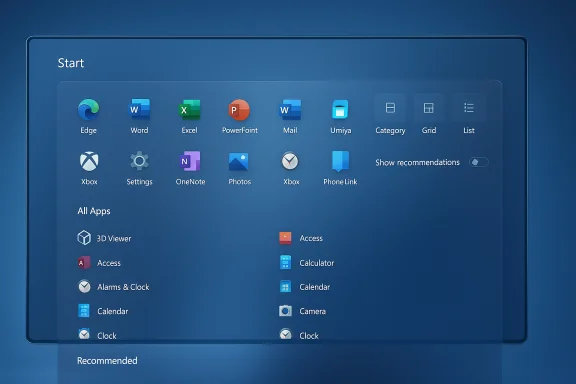Open Xbox app with the Xbox logo
This screenshot has width=576, height=384.
click(89, 168)
